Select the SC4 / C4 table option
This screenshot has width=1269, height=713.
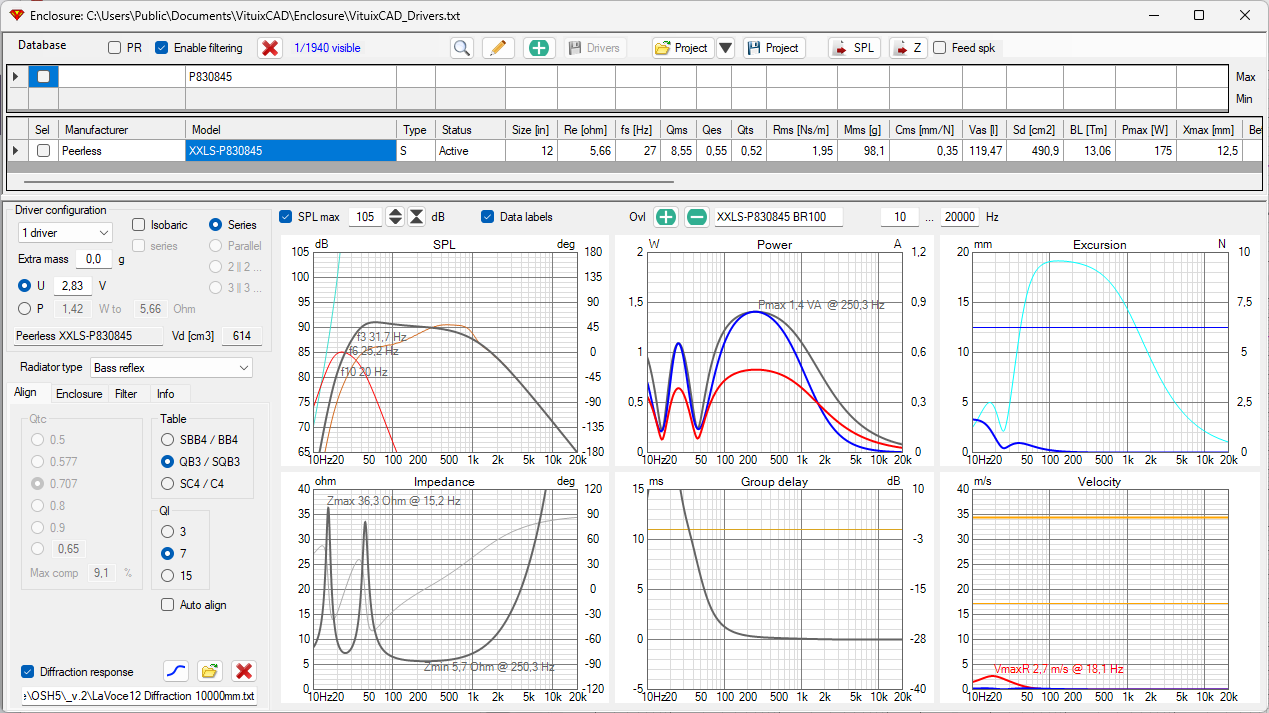point(168,484)
